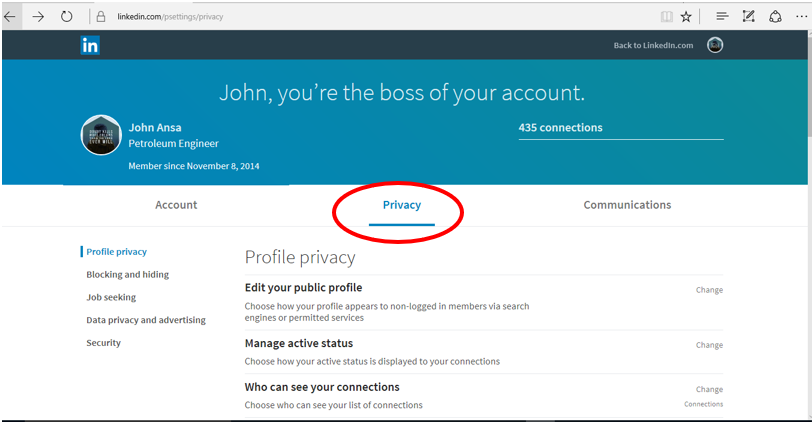Switch to the Communications tab
Viewport: 812px width, 423px height.
coord(627,205)
